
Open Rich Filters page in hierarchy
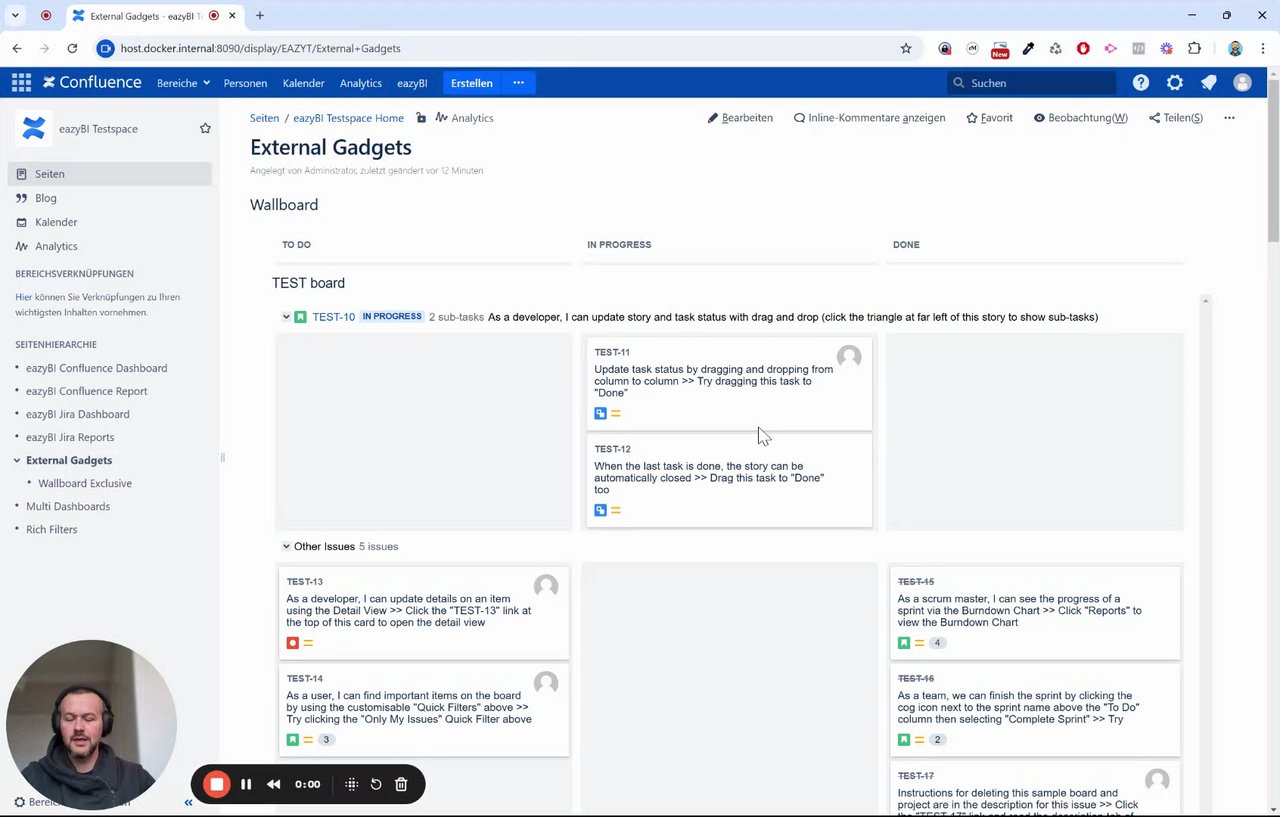(51, 529)
